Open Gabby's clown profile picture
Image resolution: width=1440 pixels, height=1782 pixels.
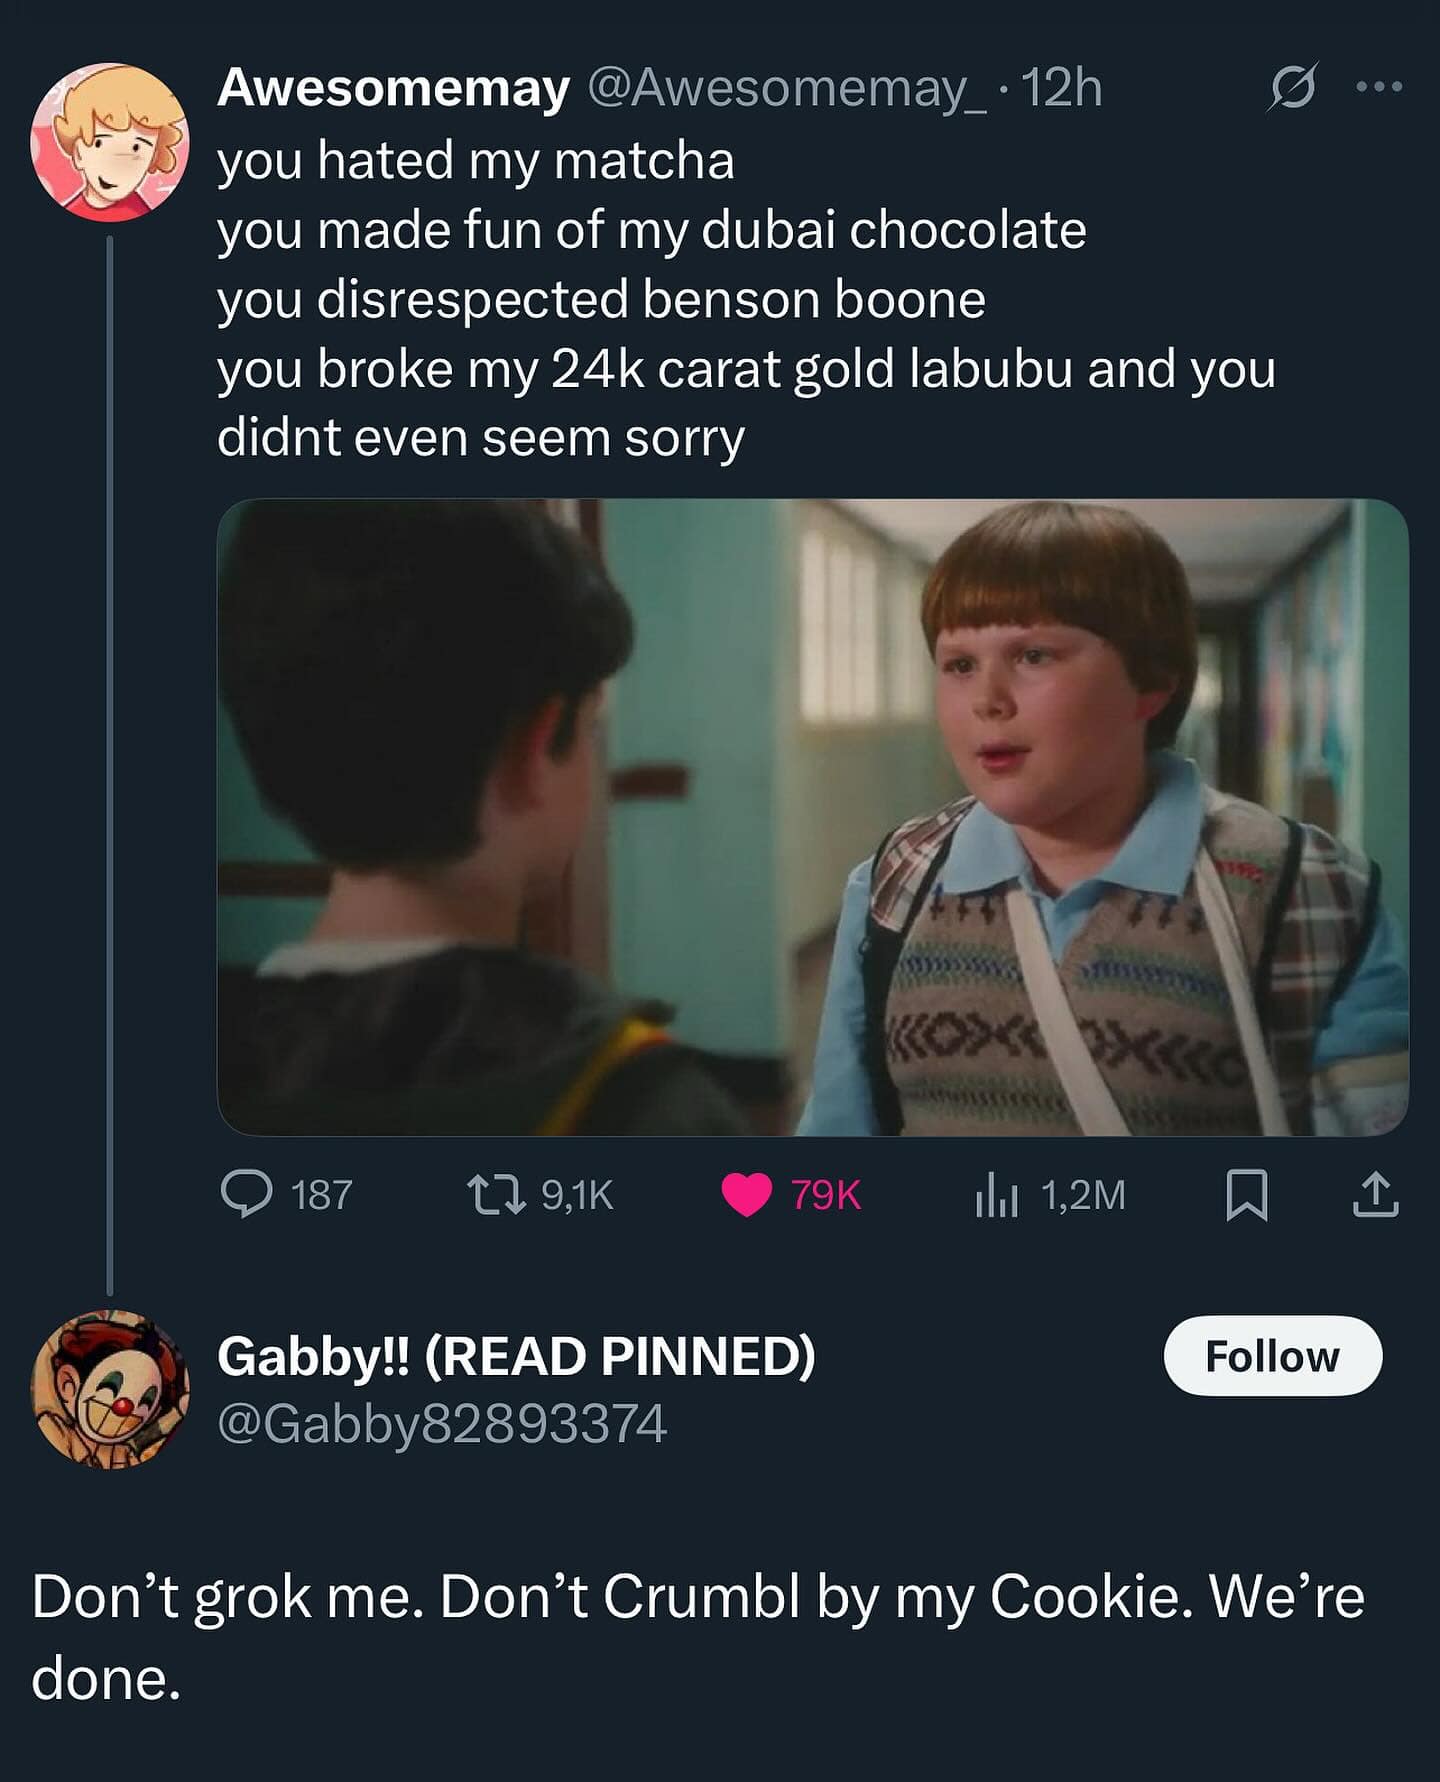pos(110,1388)
